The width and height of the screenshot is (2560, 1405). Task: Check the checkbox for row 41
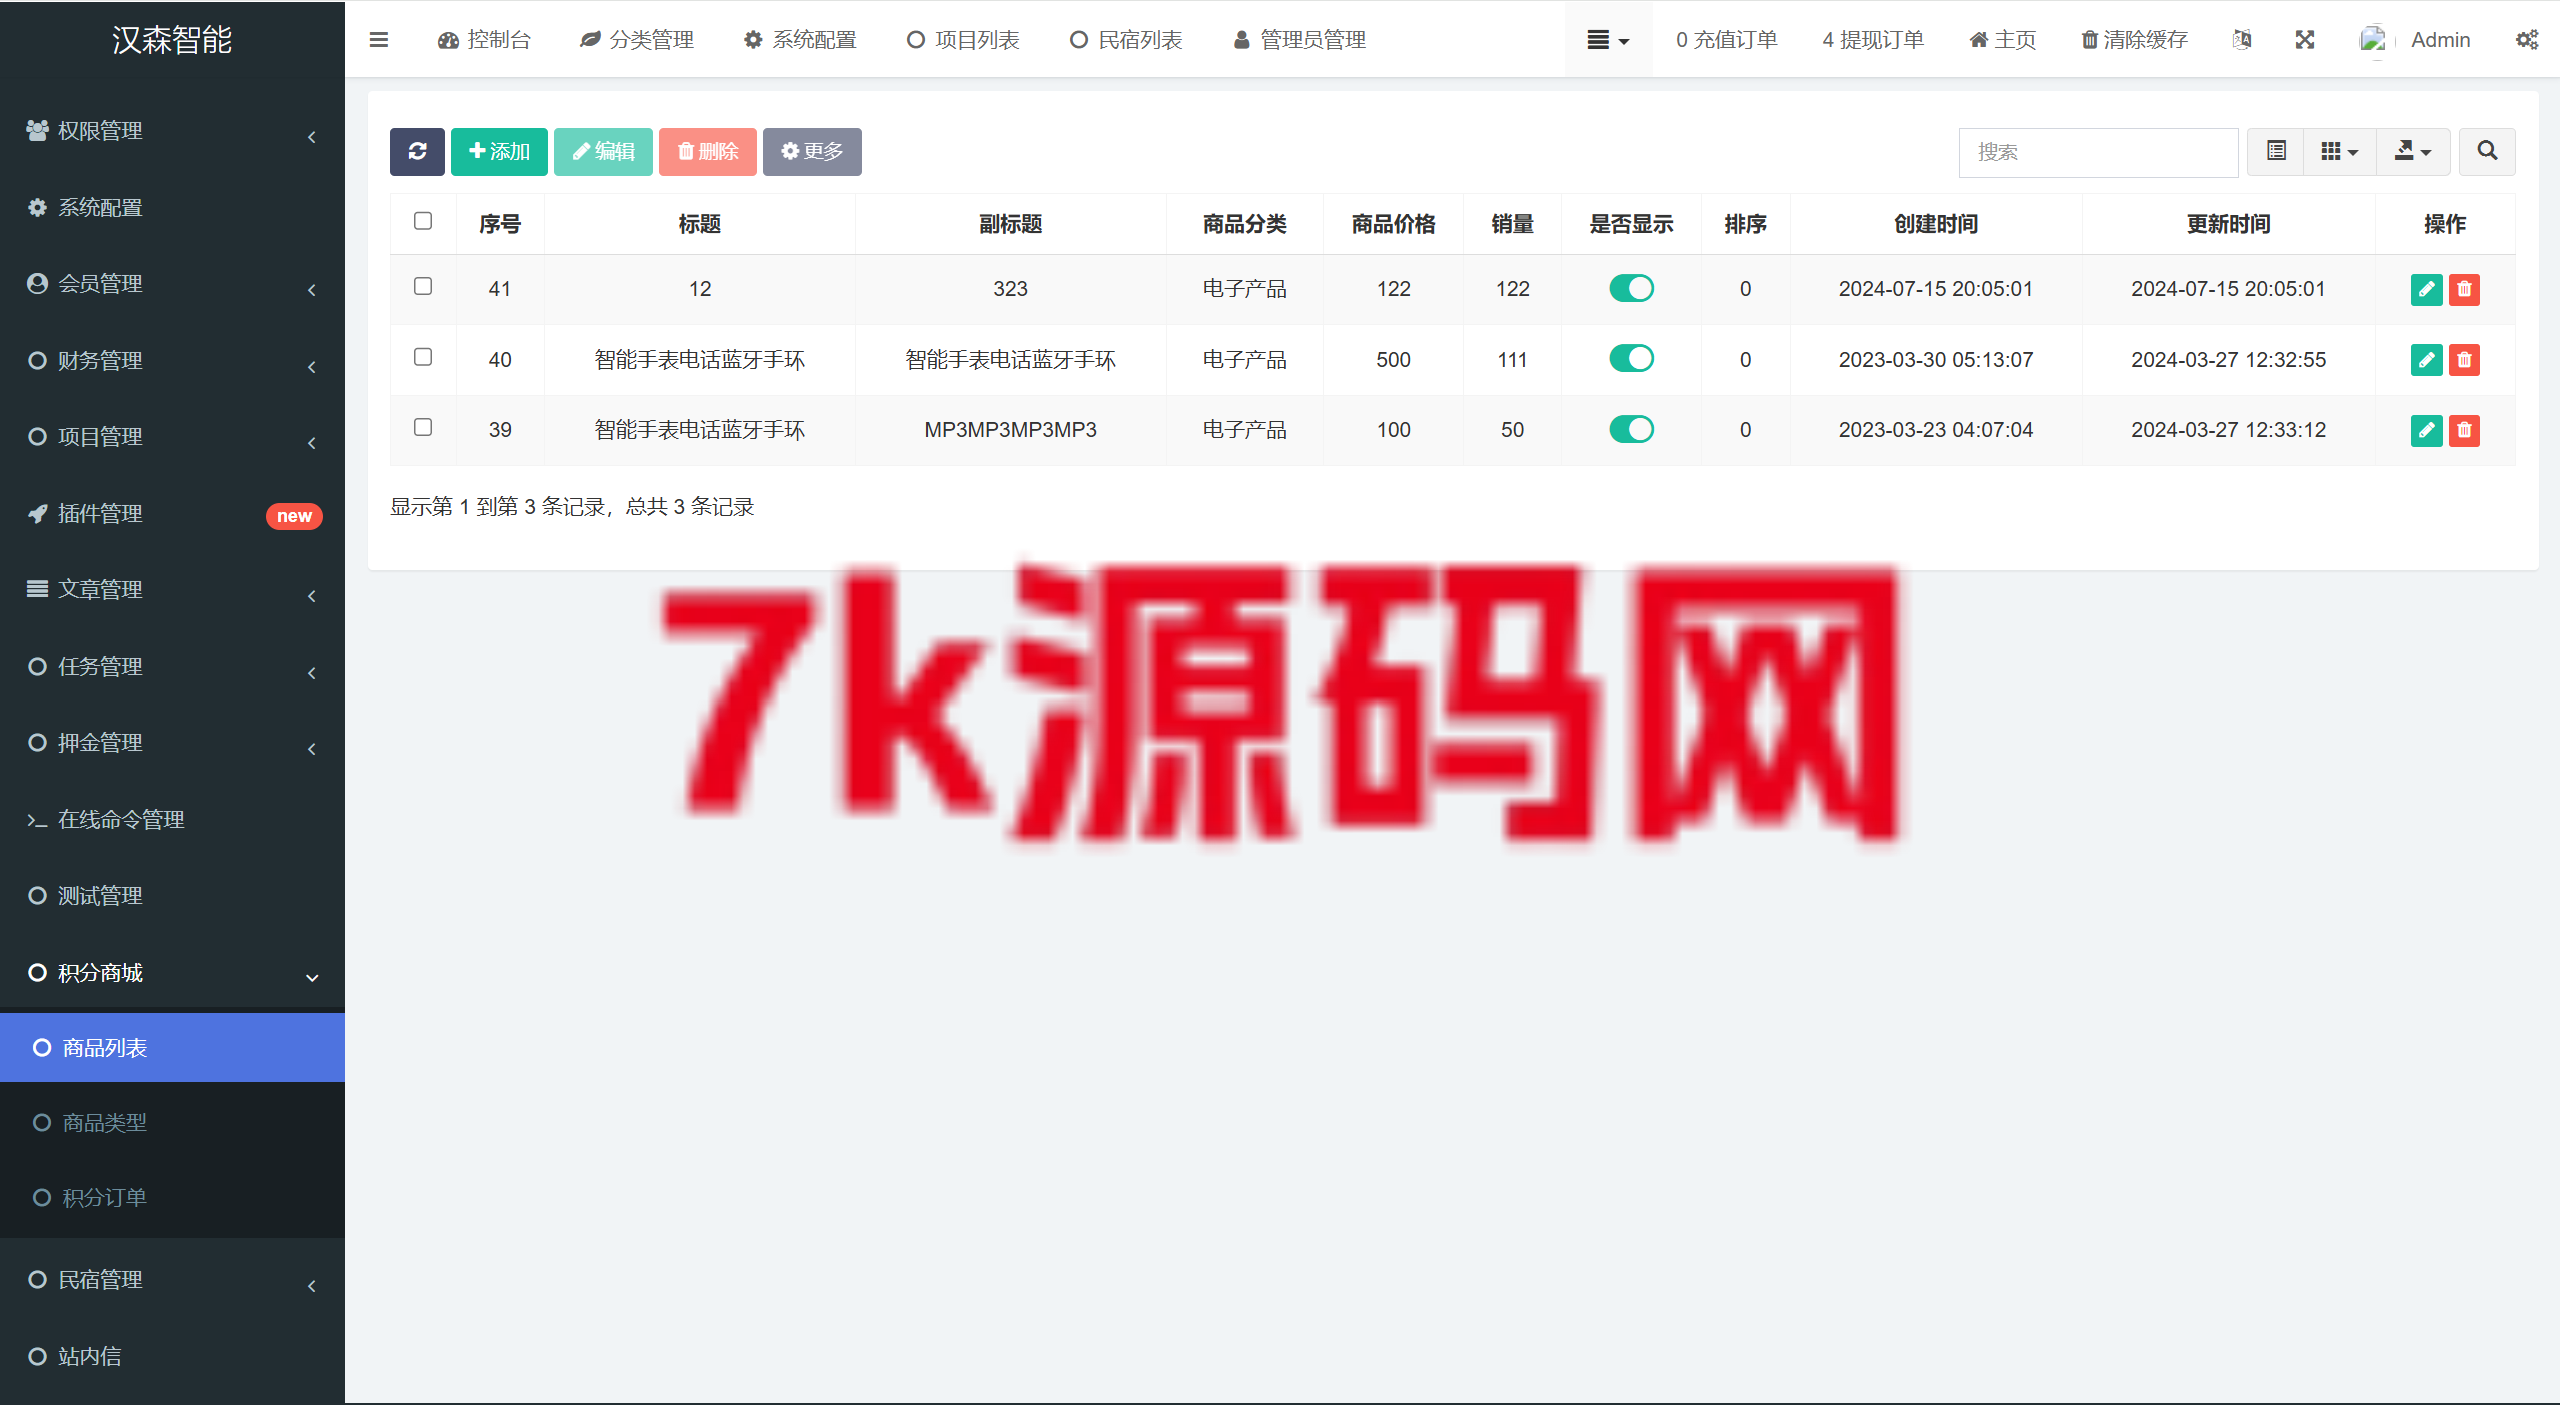423,286
